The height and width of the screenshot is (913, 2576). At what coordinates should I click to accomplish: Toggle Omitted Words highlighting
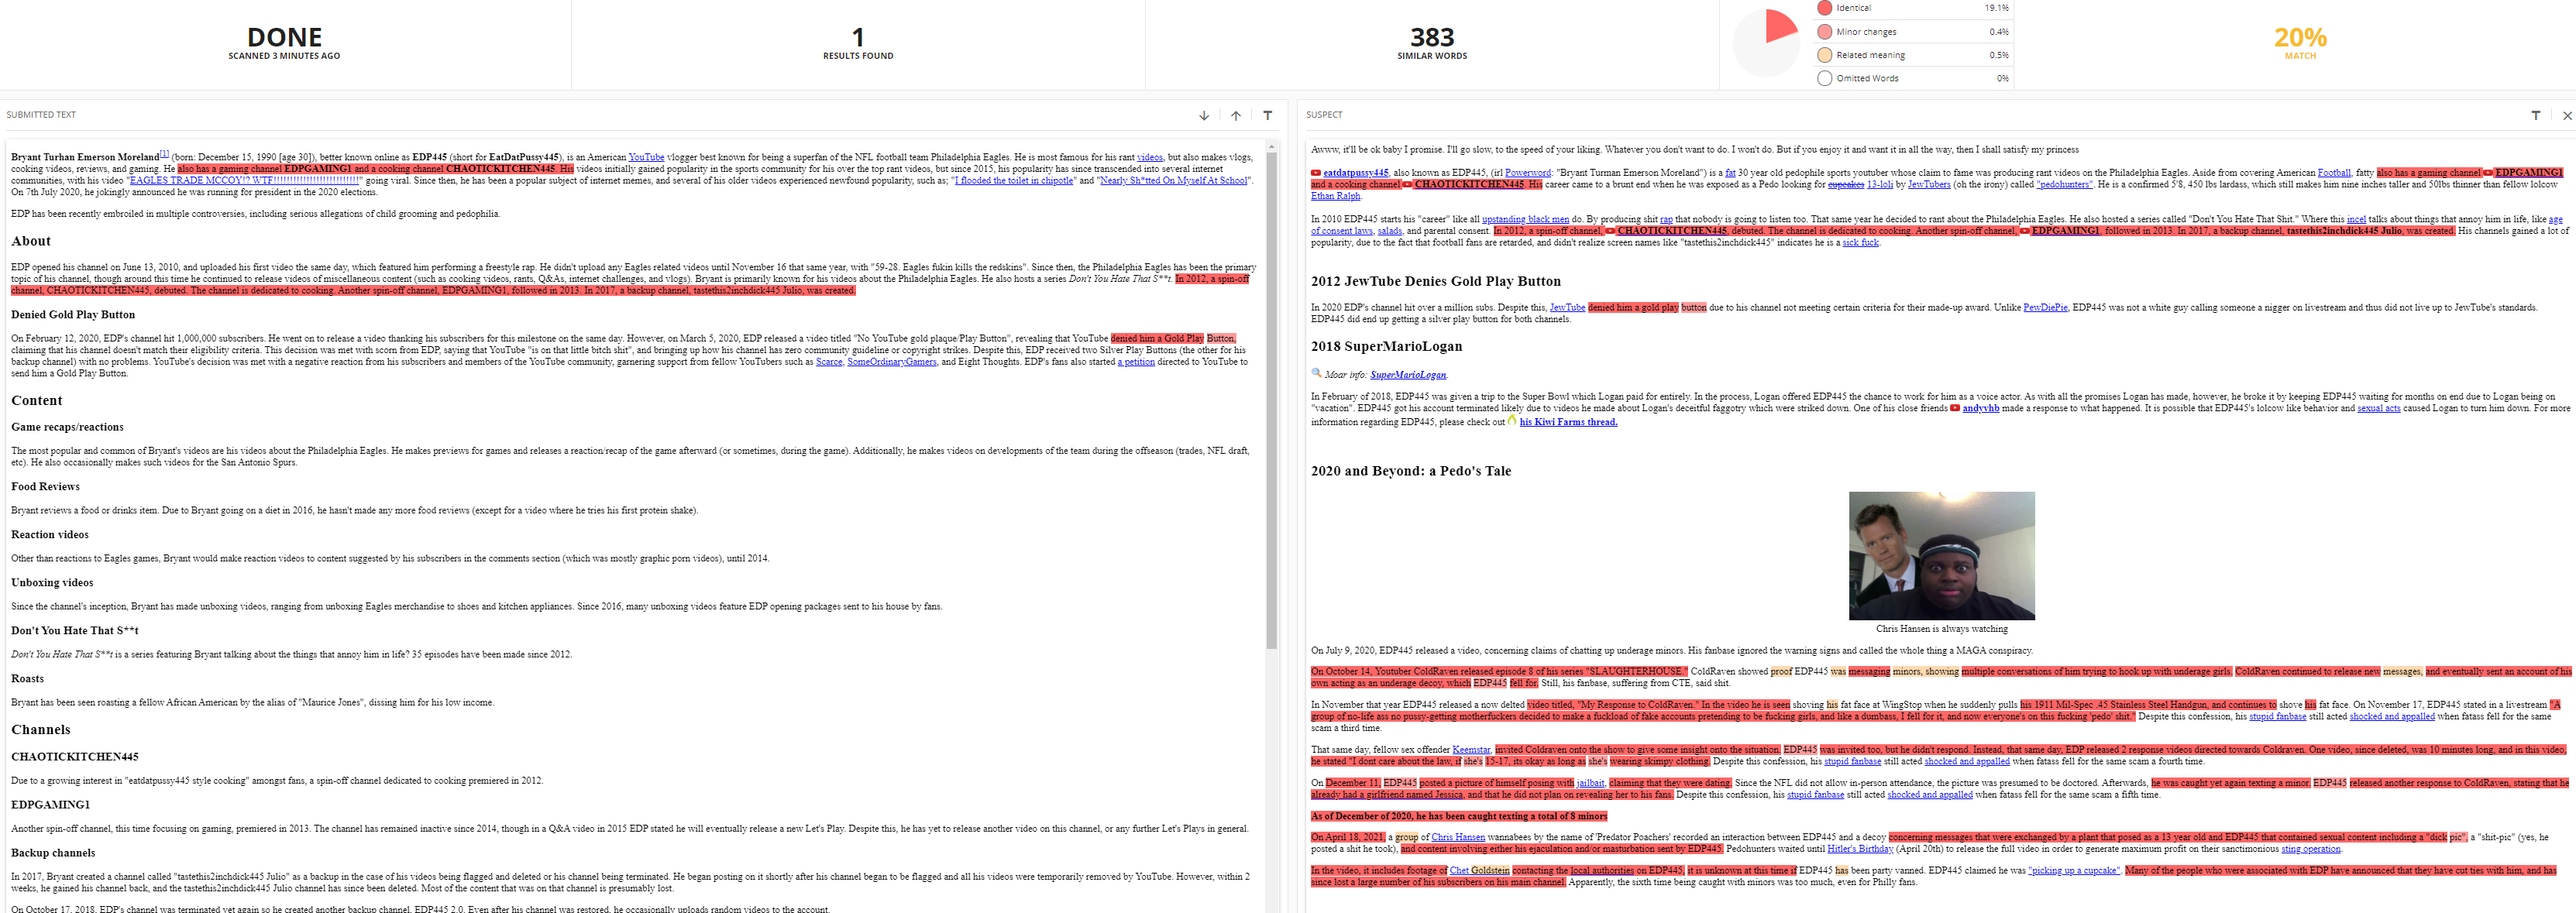tap(1825, 78)
